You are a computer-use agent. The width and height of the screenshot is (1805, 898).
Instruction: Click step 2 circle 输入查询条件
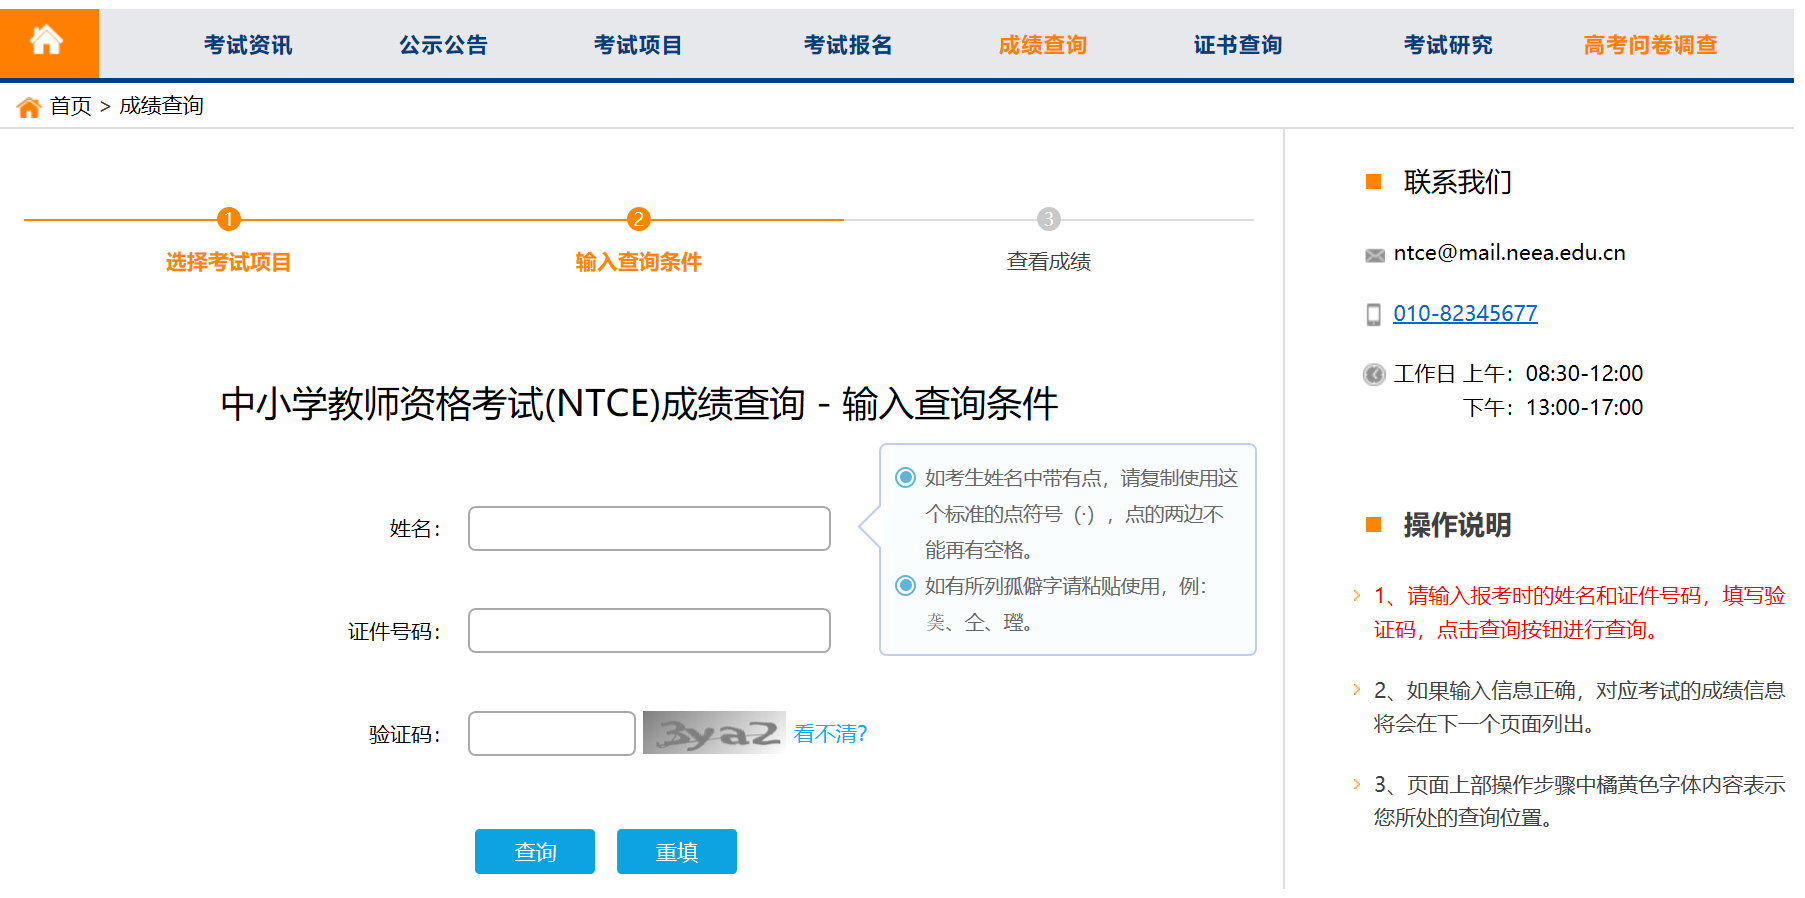[x=639, y=219]
